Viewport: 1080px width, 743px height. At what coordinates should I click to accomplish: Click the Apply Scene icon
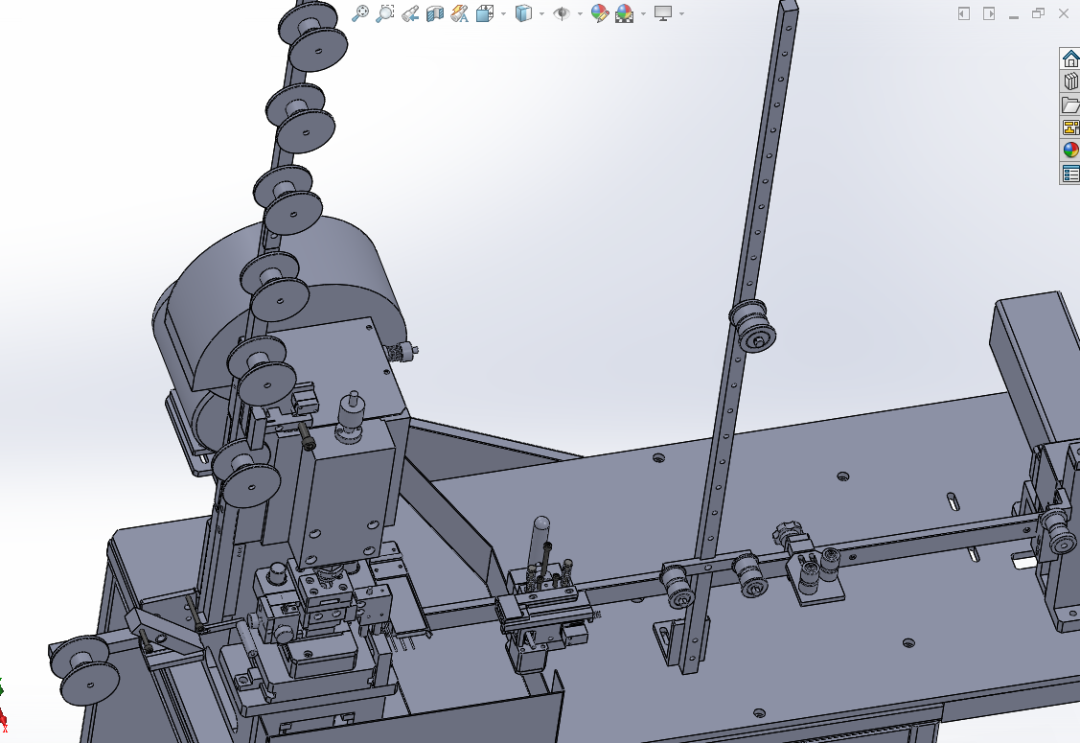point(625,13)
